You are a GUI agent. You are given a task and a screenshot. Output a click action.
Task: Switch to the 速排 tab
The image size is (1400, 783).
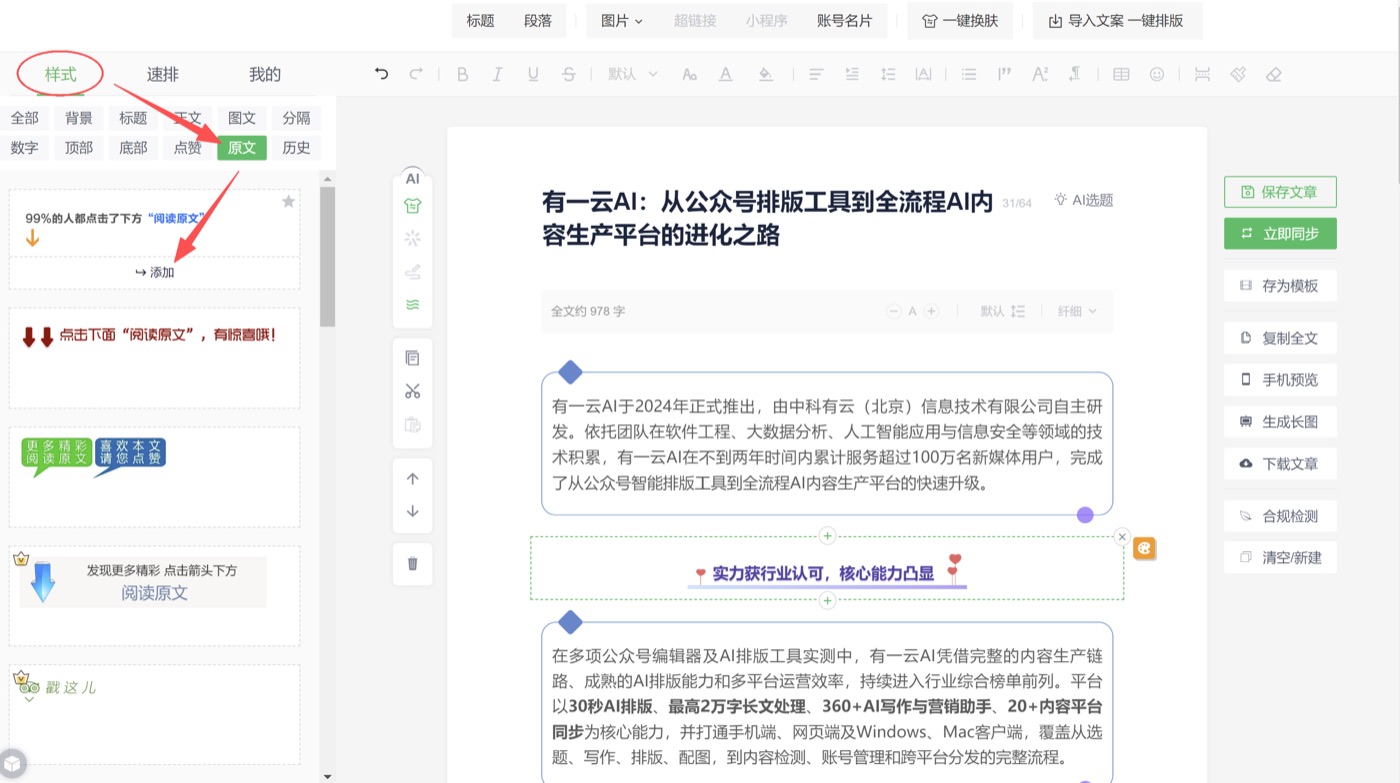[163, 74]
